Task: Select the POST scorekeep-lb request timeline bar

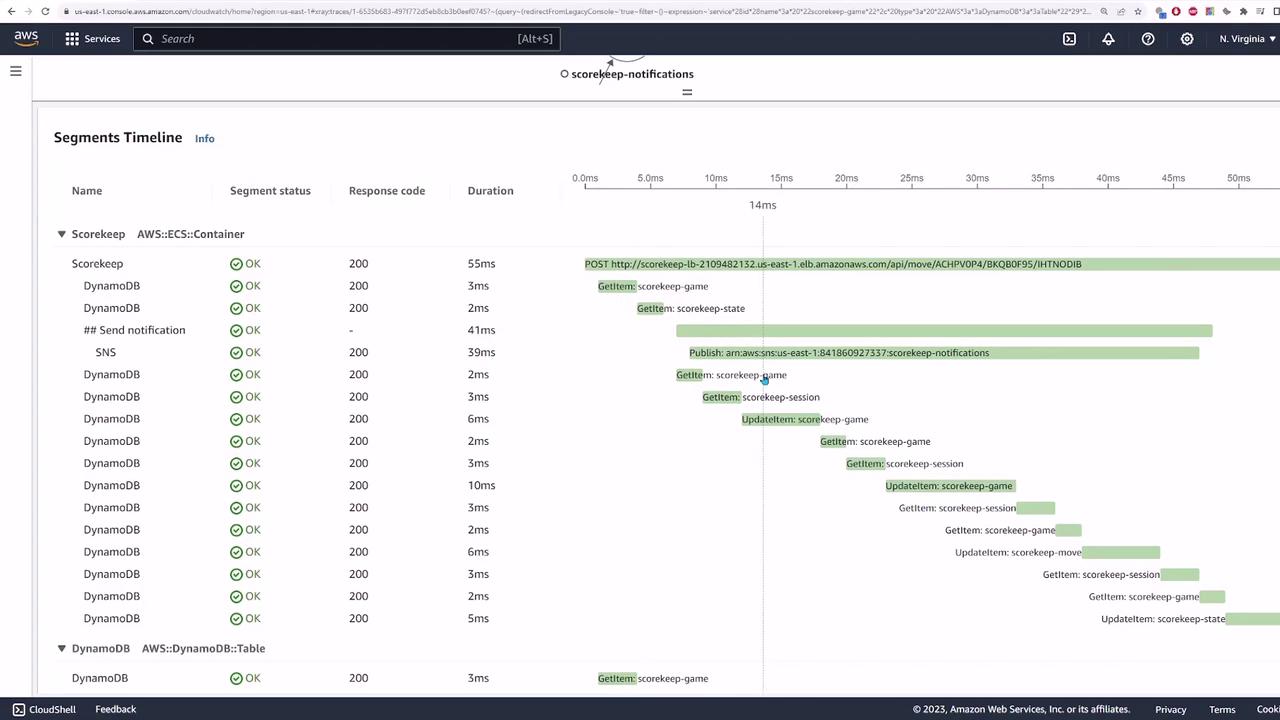Action: [x=932, y=264]
